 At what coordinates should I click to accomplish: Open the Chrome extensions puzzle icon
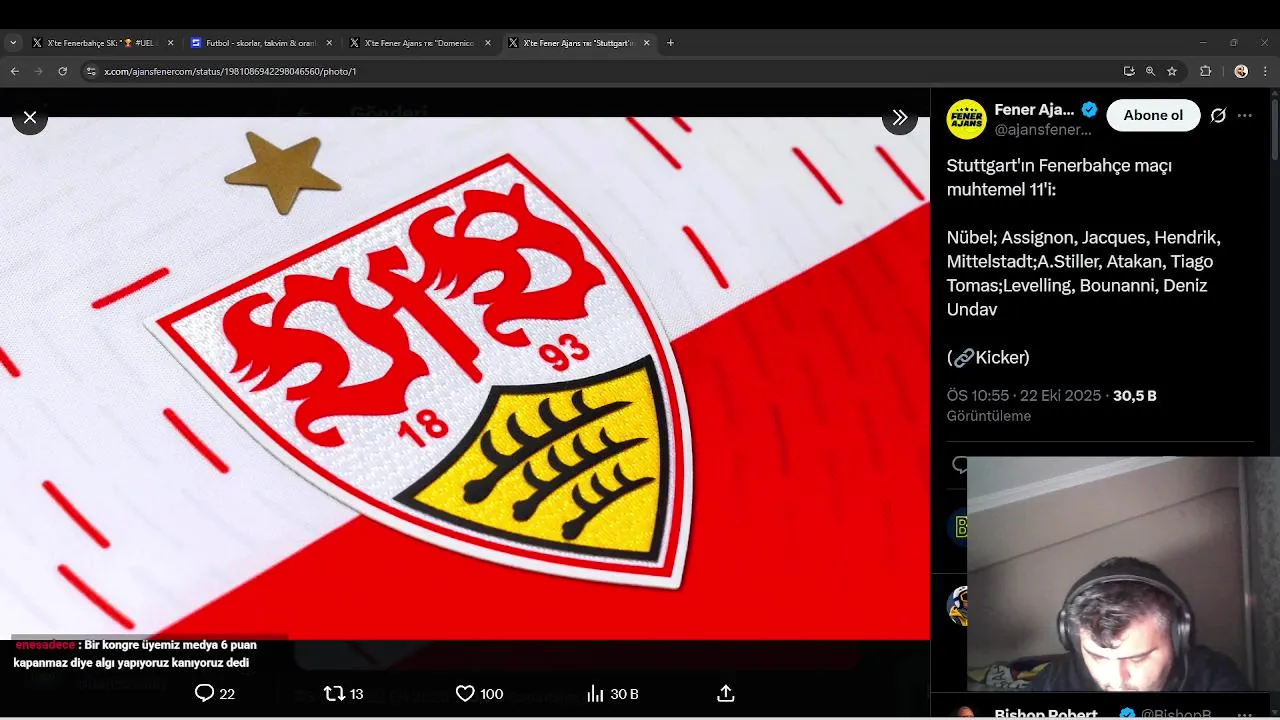pos(1205,71)
